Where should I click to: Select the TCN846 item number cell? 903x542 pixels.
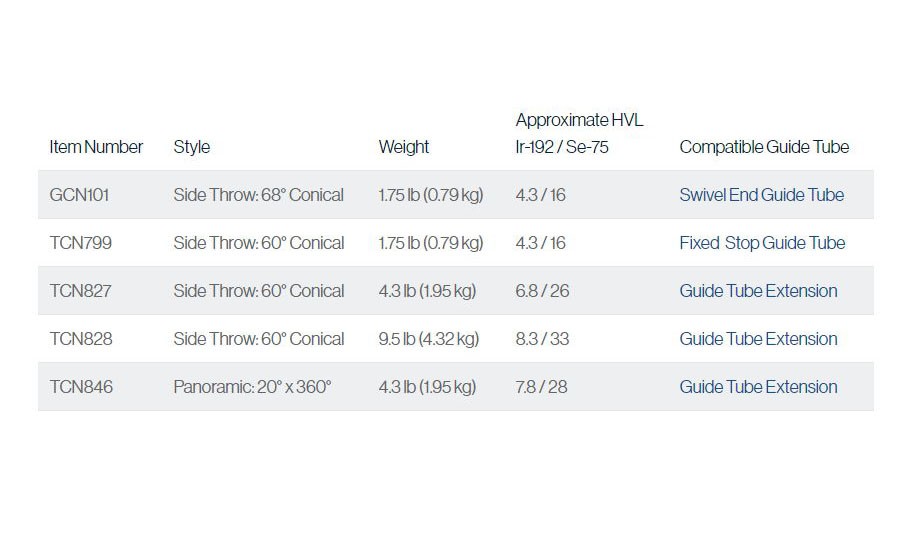click(81, 386)
